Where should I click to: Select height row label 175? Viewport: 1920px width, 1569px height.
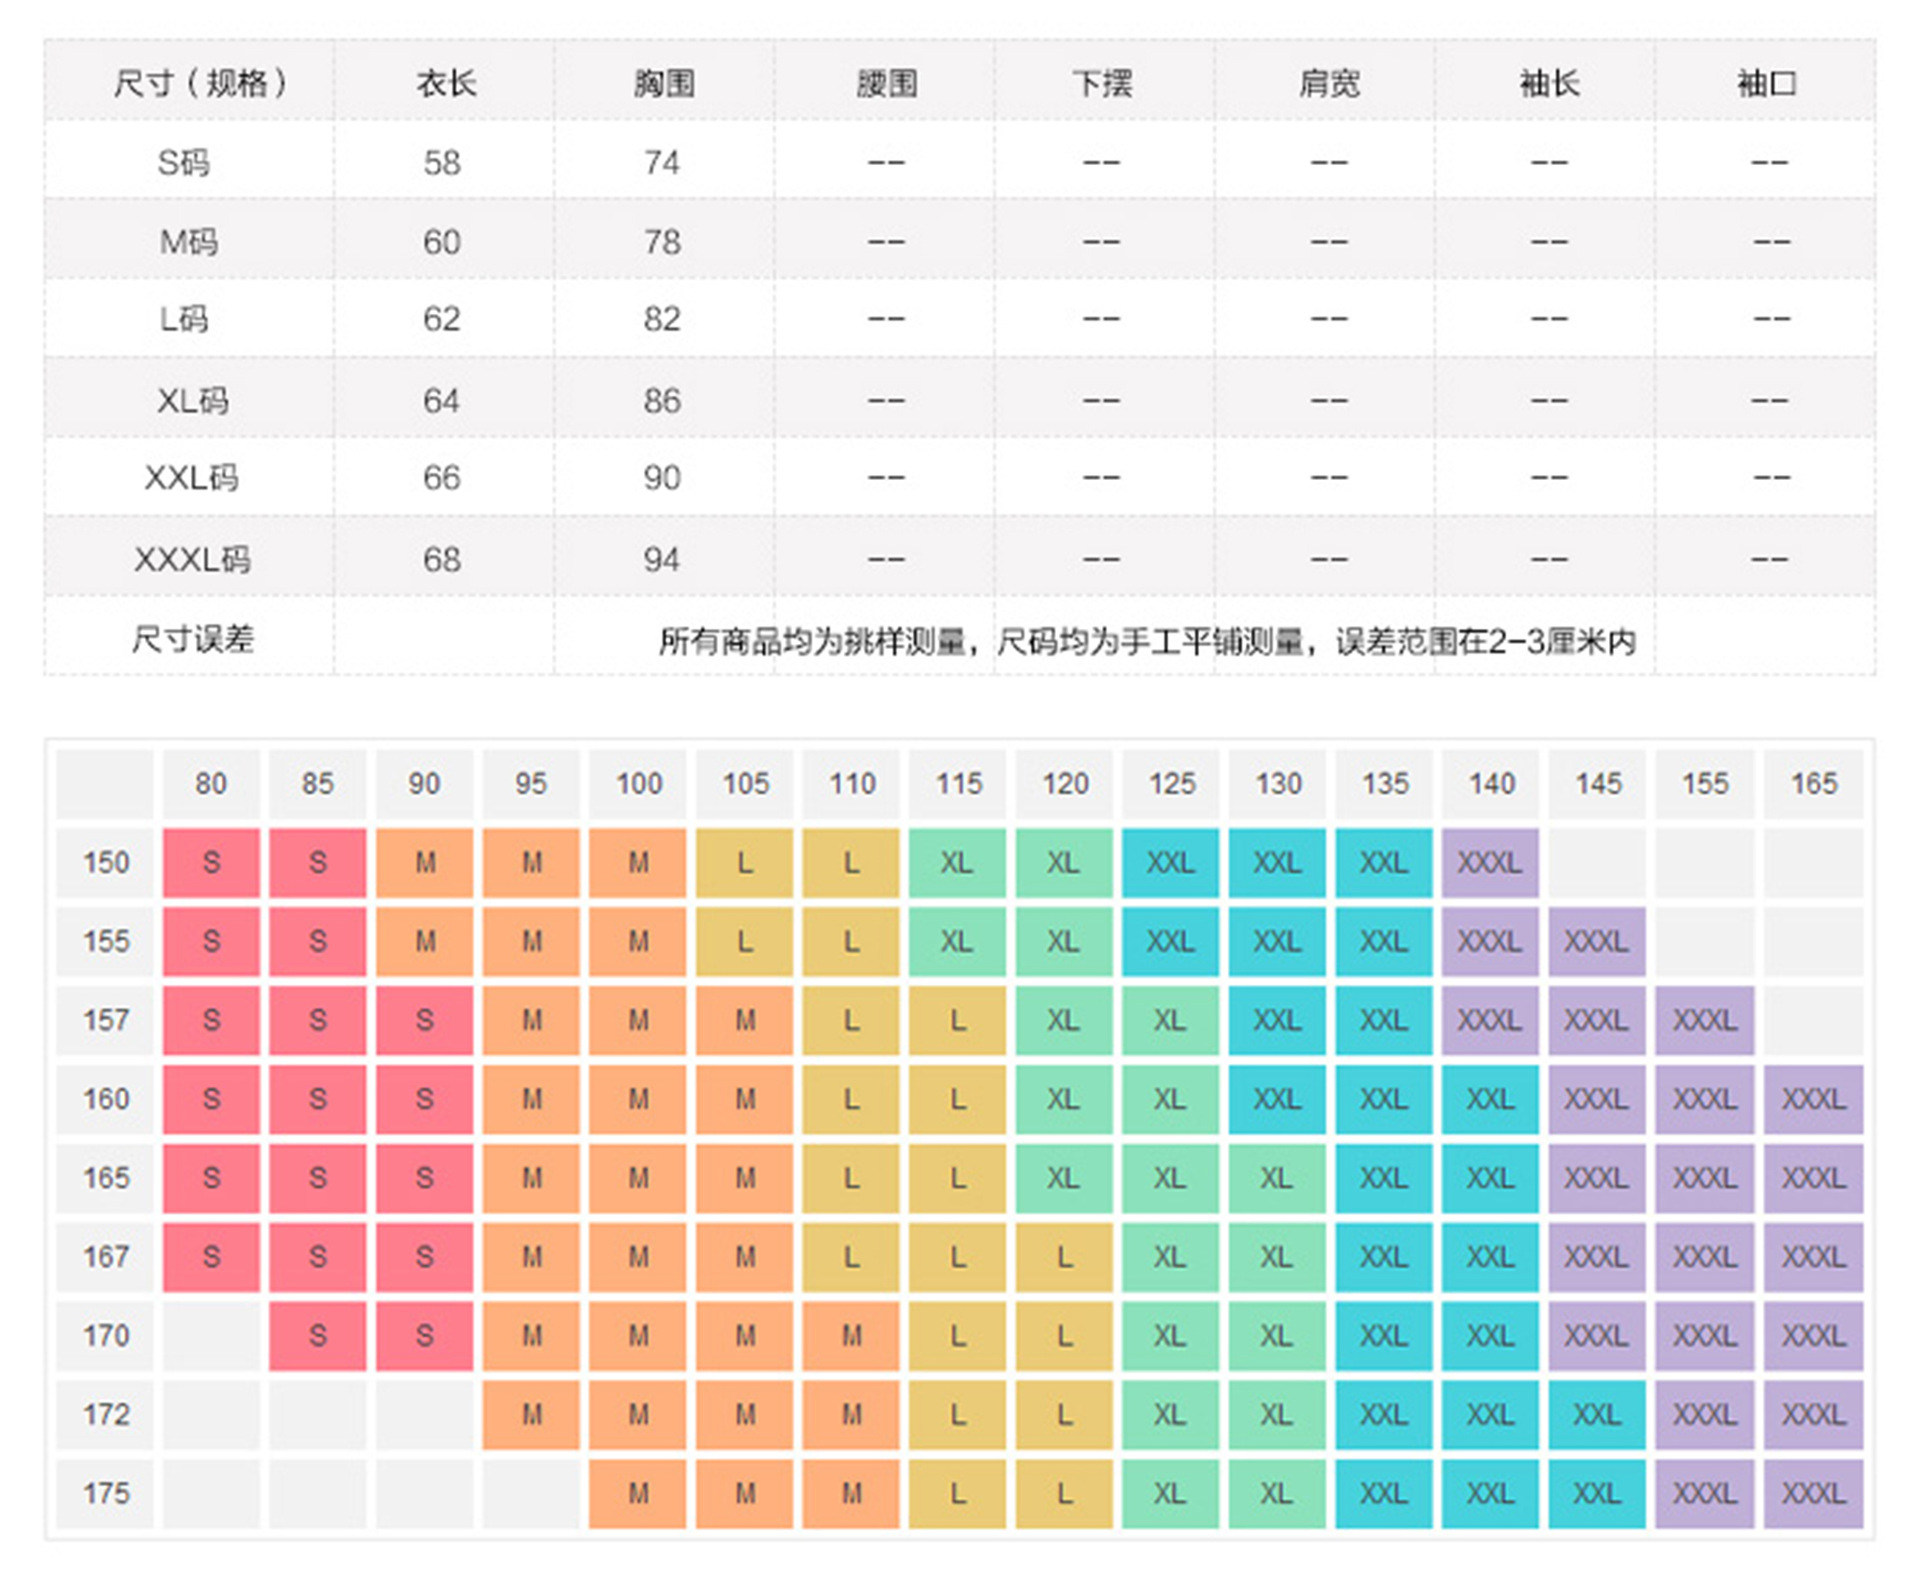pos(106,1493)
